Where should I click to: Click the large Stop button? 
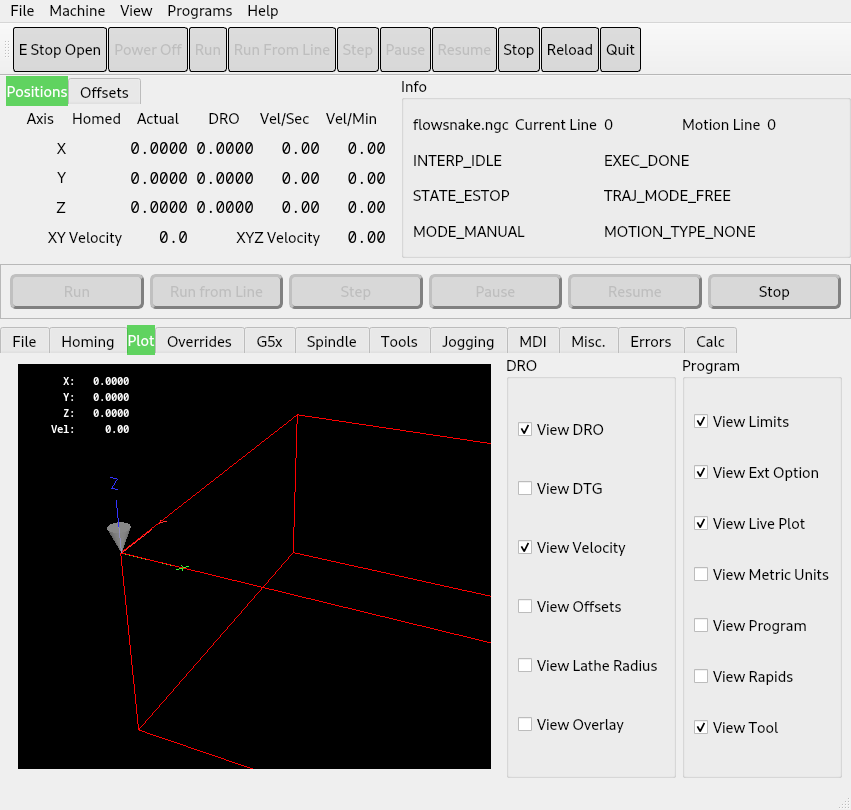pos(774,292)
